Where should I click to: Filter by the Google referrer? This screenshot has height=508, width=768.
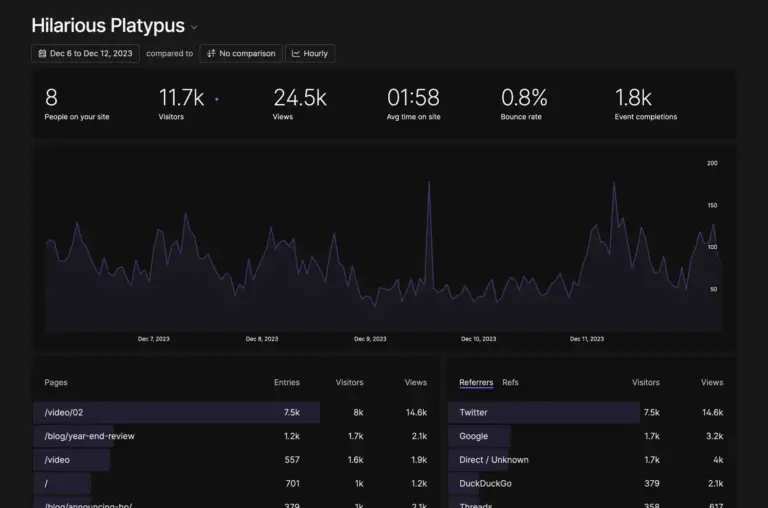(474, 436)
